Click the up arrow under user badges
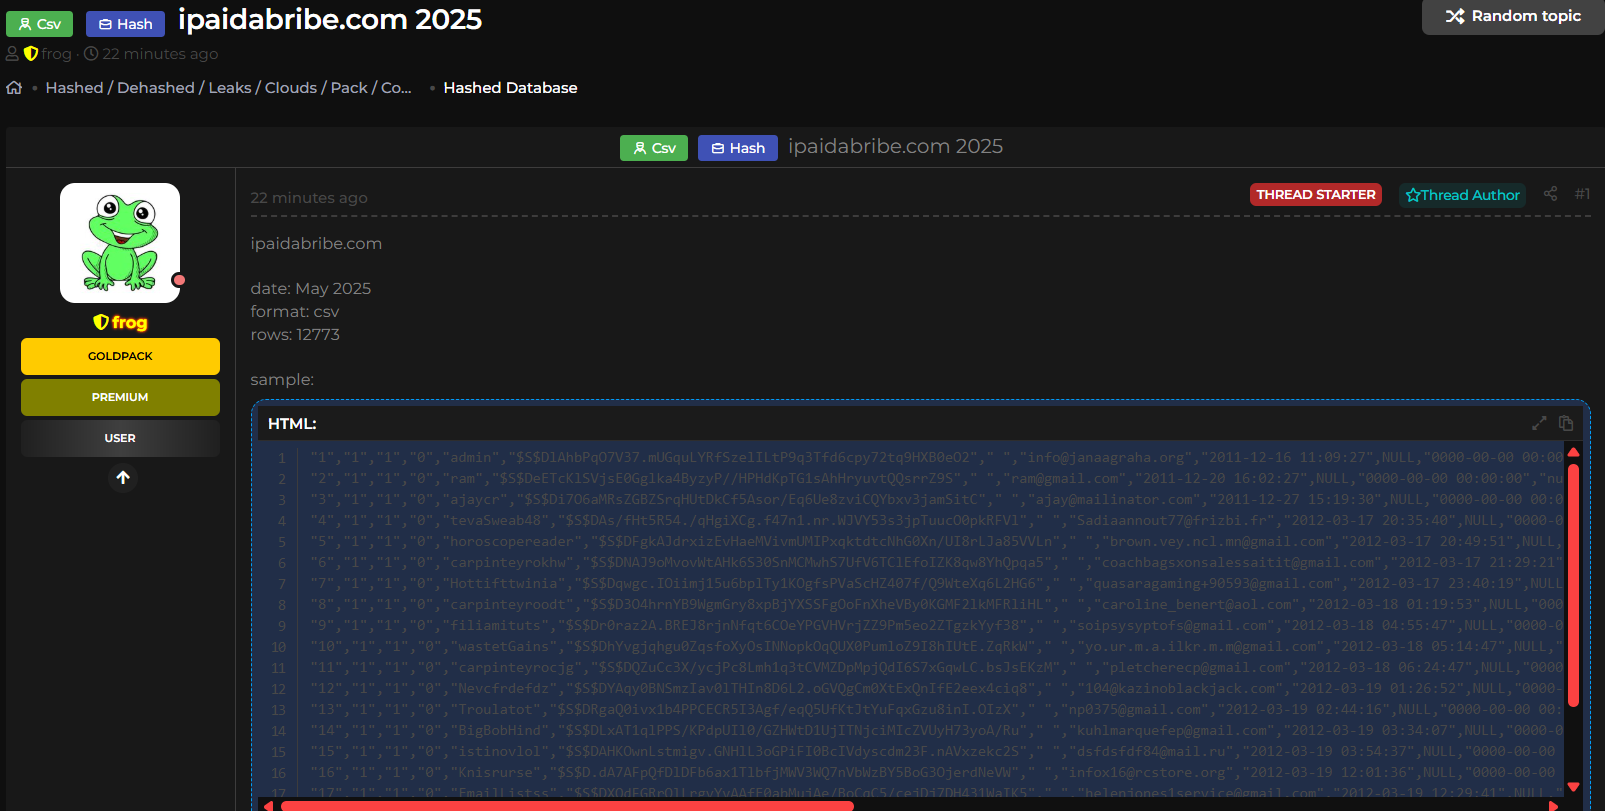 coord(122,478)
